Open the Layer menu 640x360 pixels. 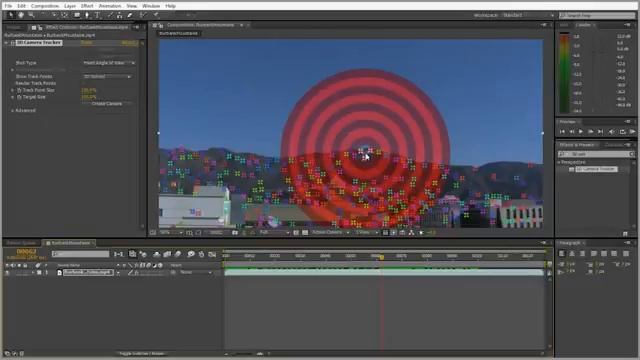click(x=70, y=6)
